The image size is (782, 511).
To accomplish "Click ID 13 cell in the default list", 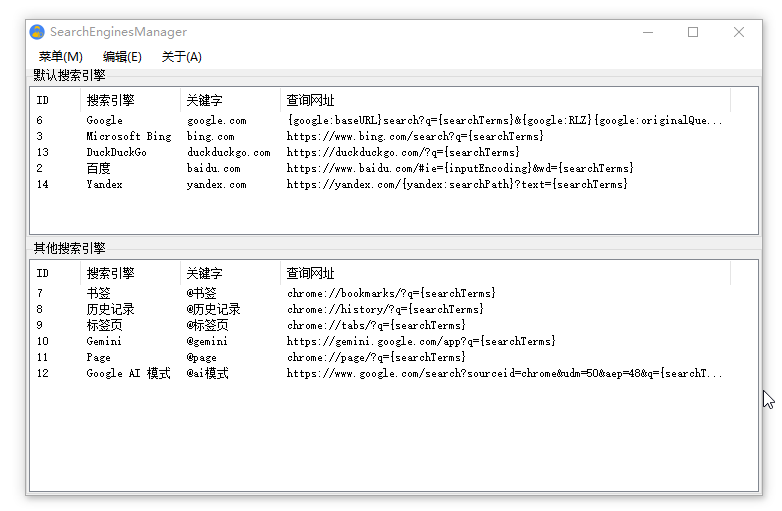I will point(42,152).
